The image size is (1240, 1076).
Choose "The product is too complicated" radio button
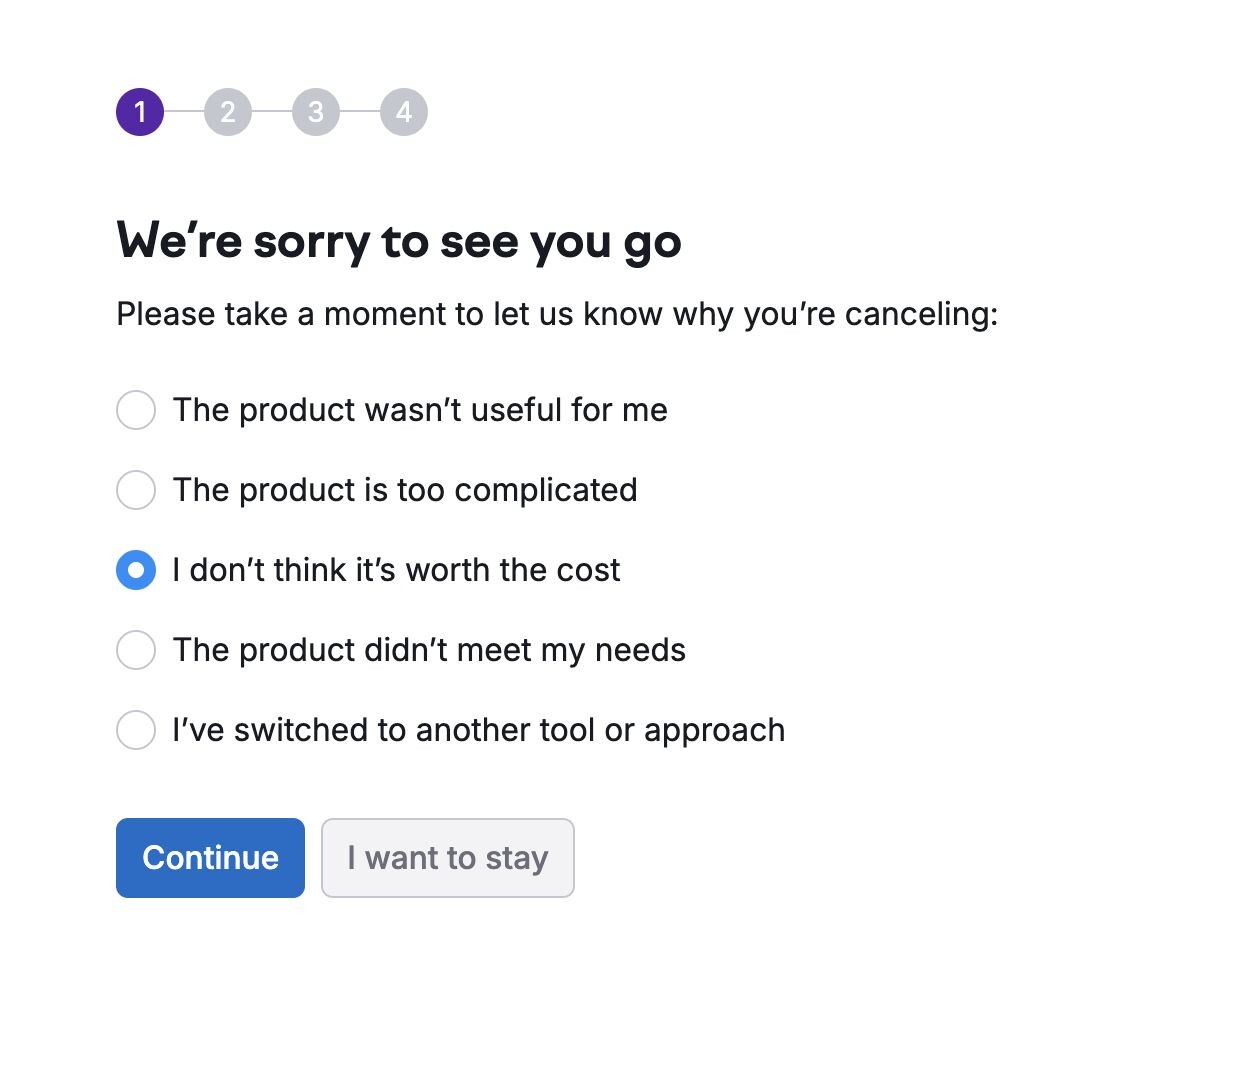click(x=136, y=490)
